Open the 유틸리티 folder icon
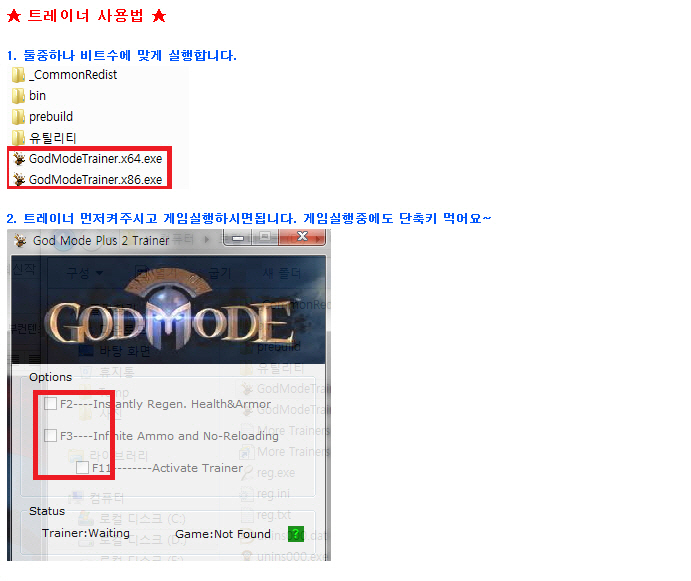Screen dimensions: 691x581 pos(18,138)
